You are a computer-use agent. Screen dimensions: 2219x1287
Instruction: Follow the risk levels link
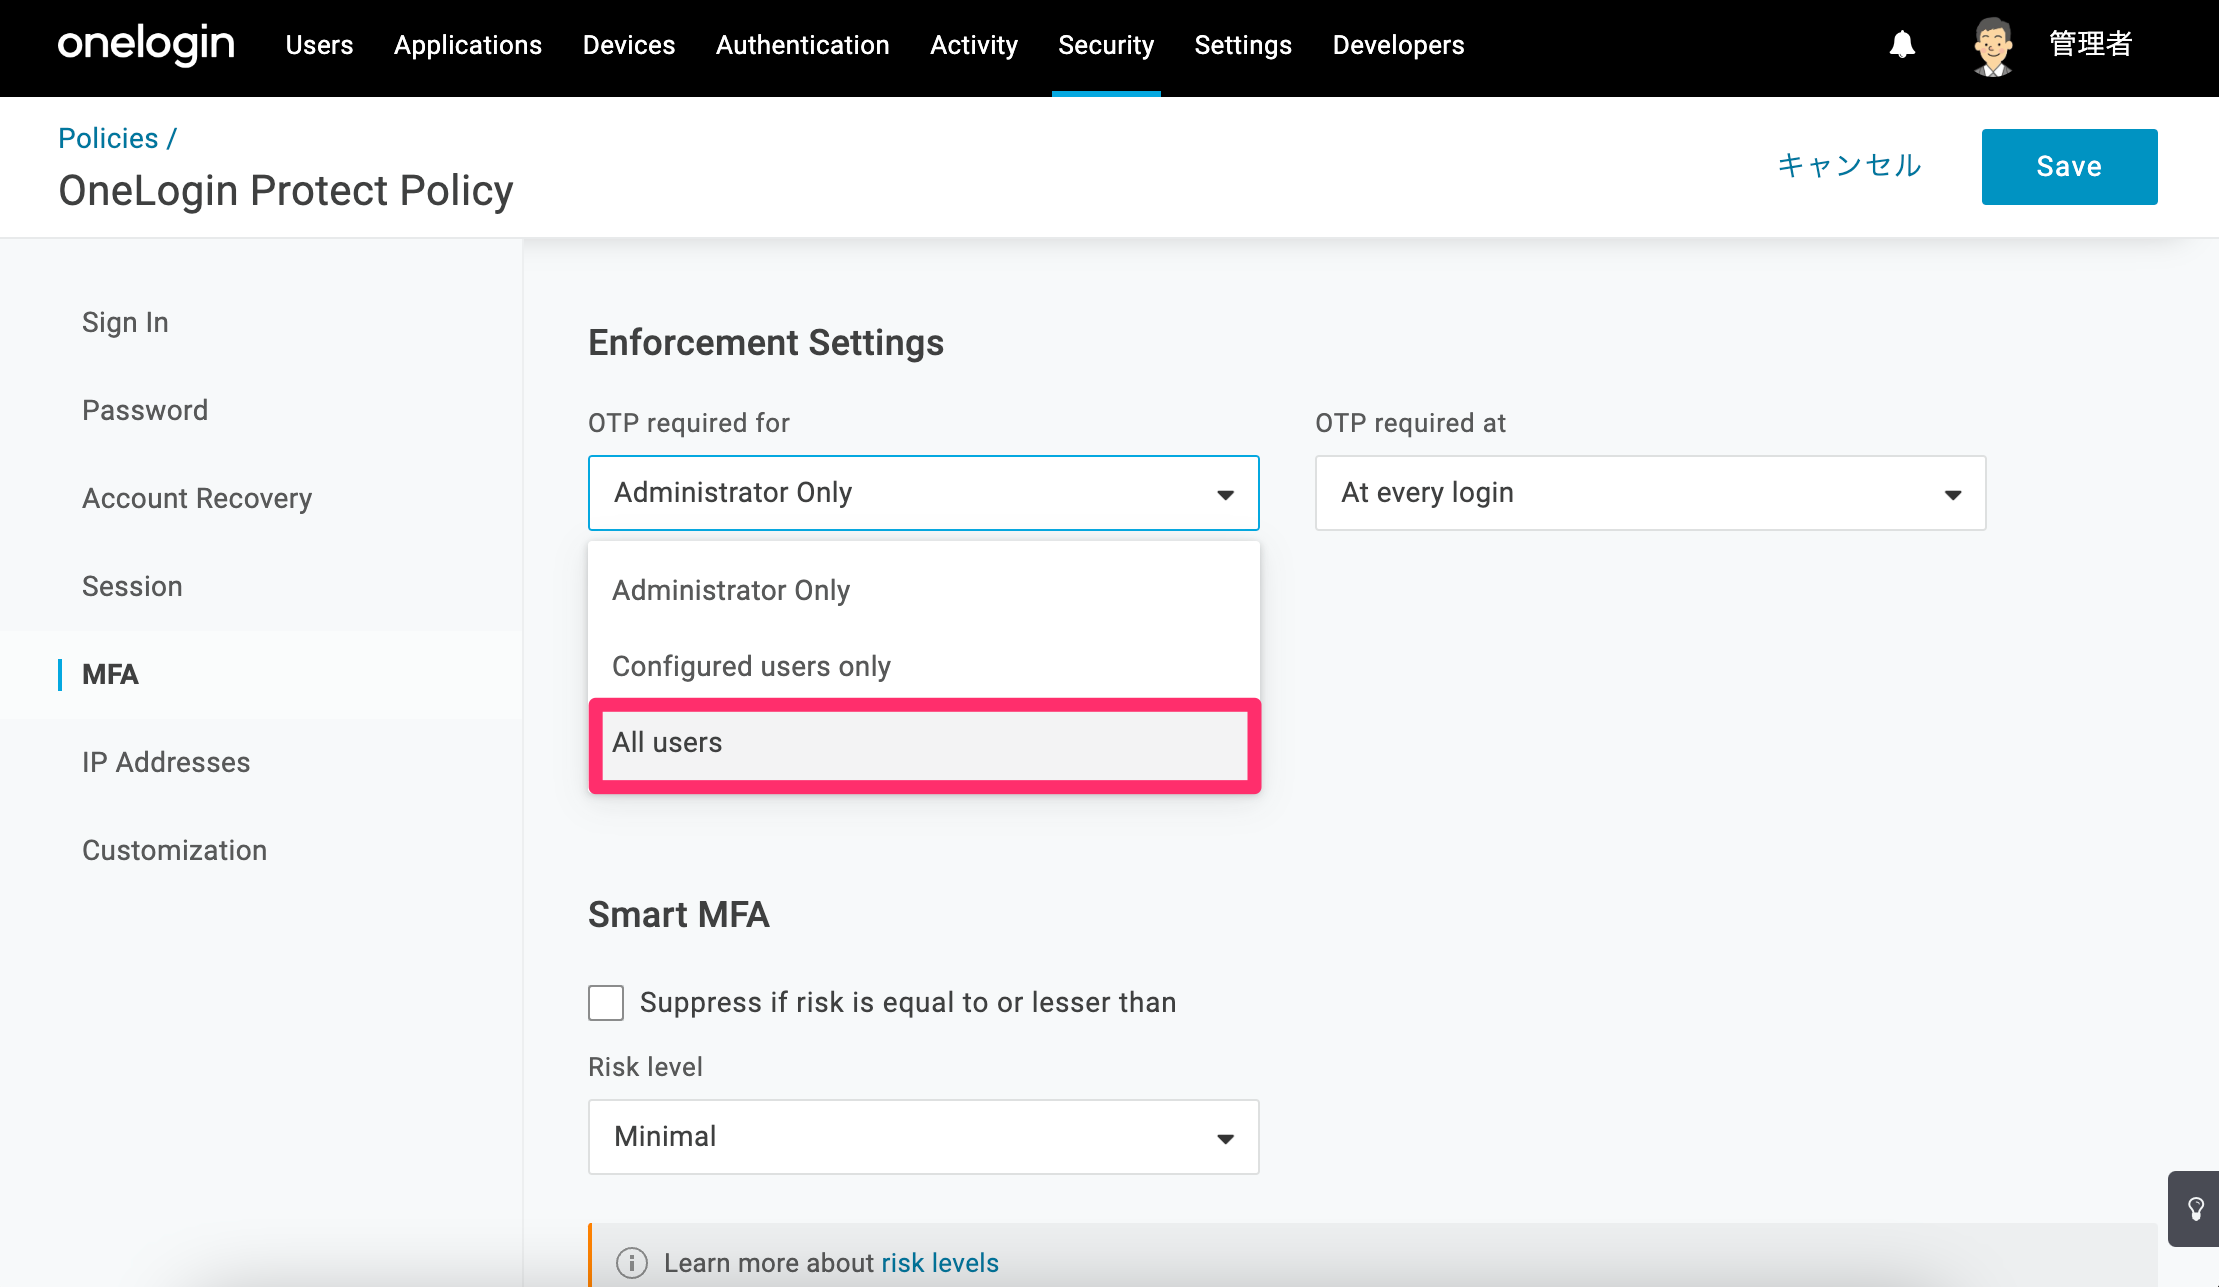940,1263
